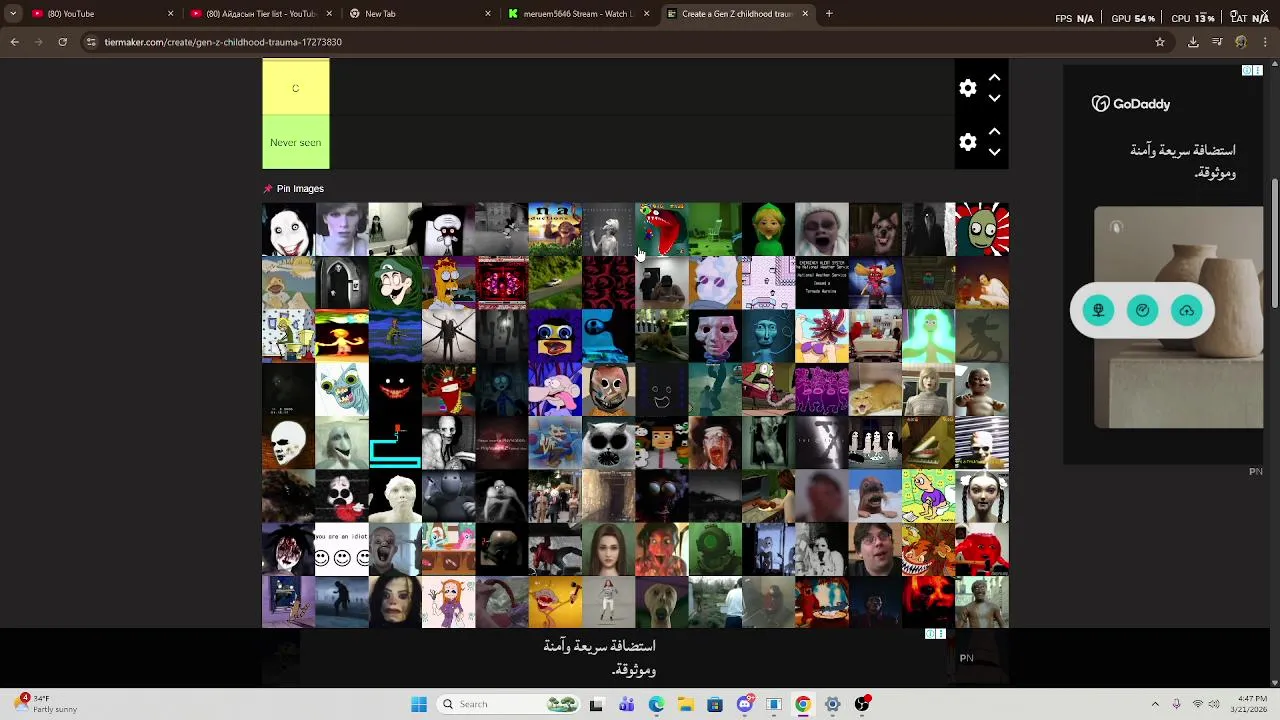Select the Jeff the Killer white face image

288,229
